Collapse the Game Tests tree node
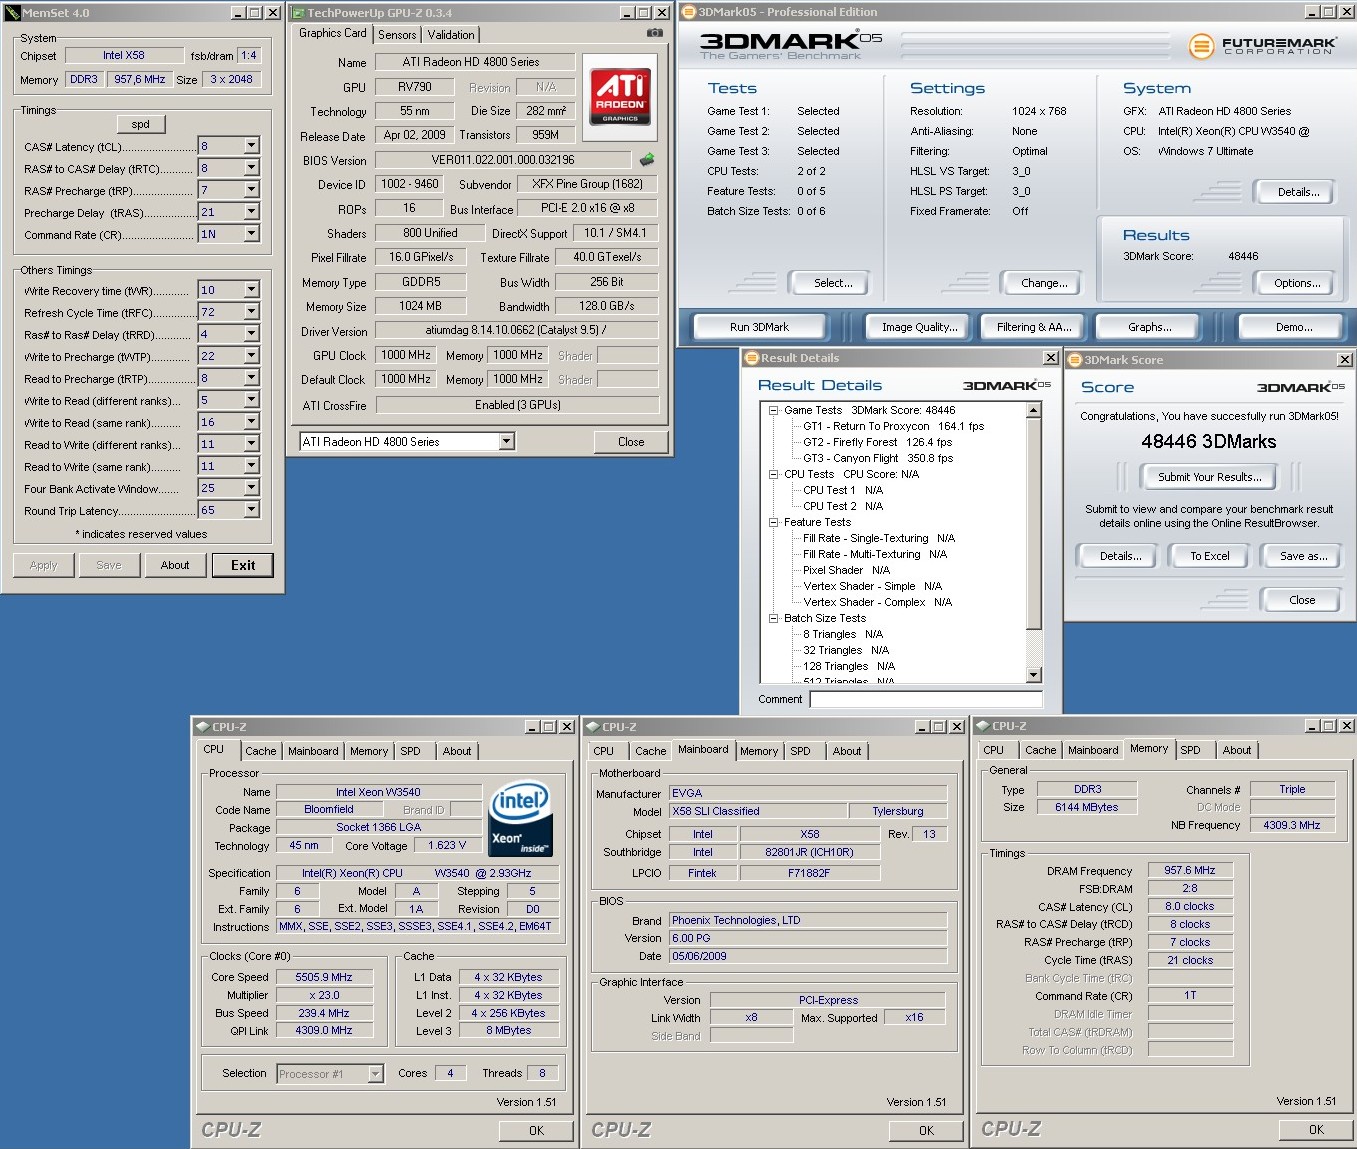Viewport: 1357px width, 1149px height. [x=774, y=410]
